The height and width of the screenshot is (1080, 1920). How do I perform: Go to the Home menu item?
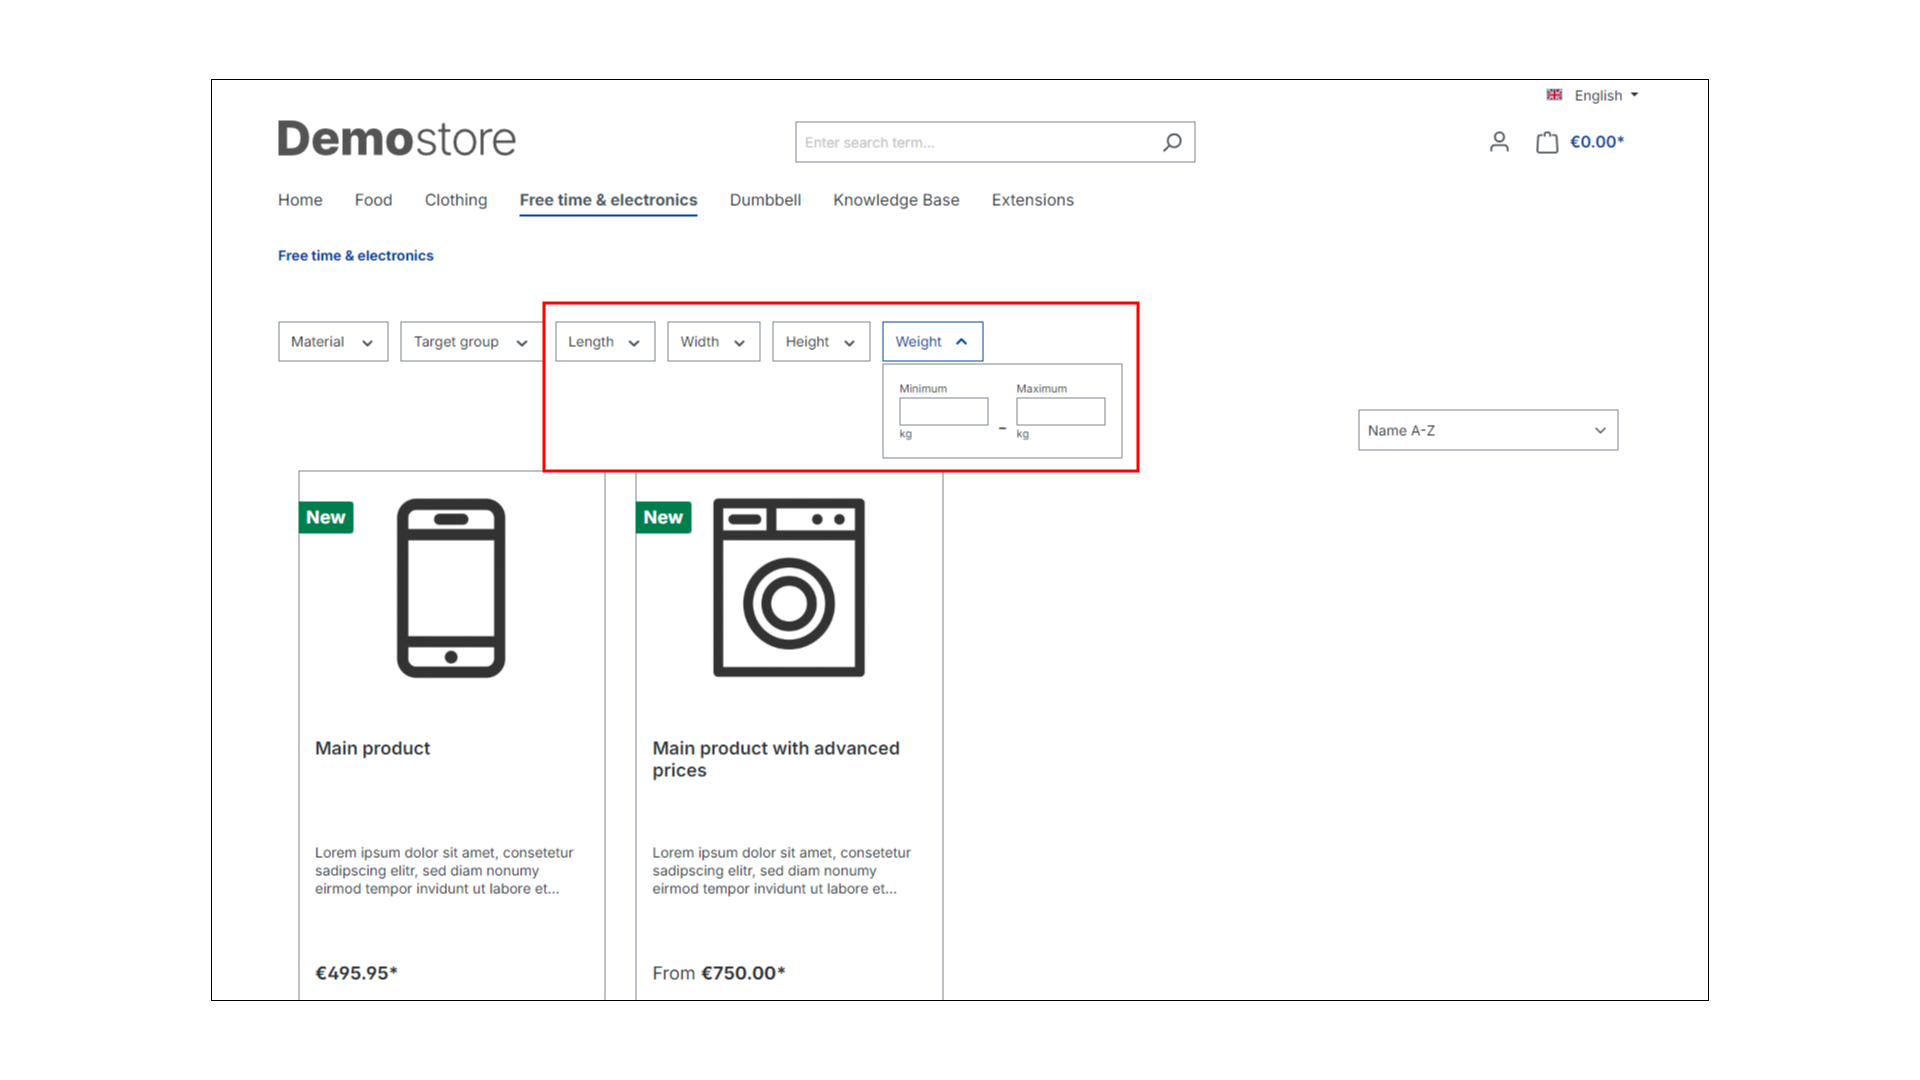pos(300,200)
